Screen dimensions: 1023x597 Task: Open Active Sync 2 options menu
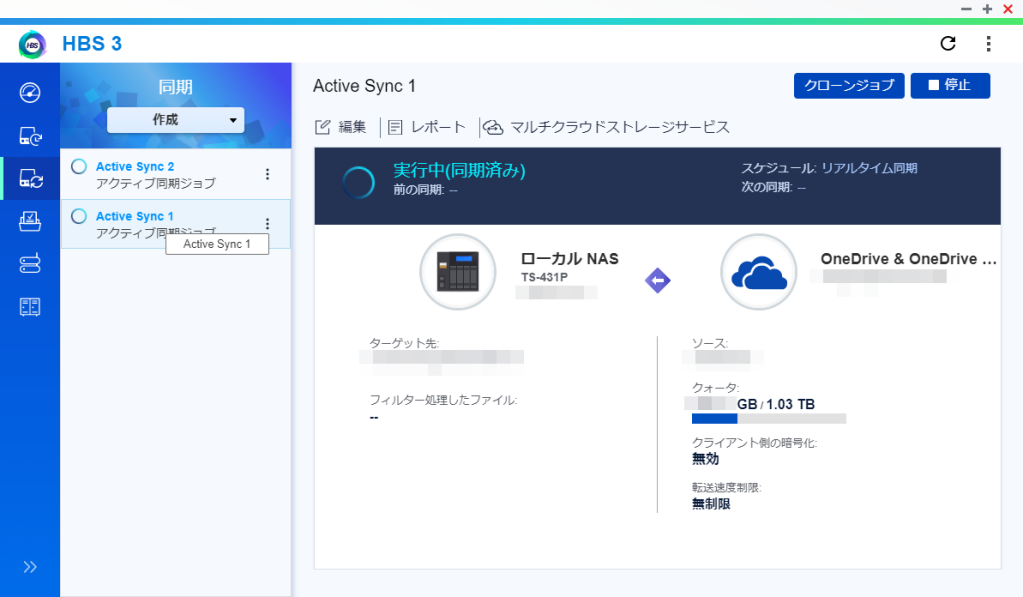pyautogui.click(x=267, y=174)
